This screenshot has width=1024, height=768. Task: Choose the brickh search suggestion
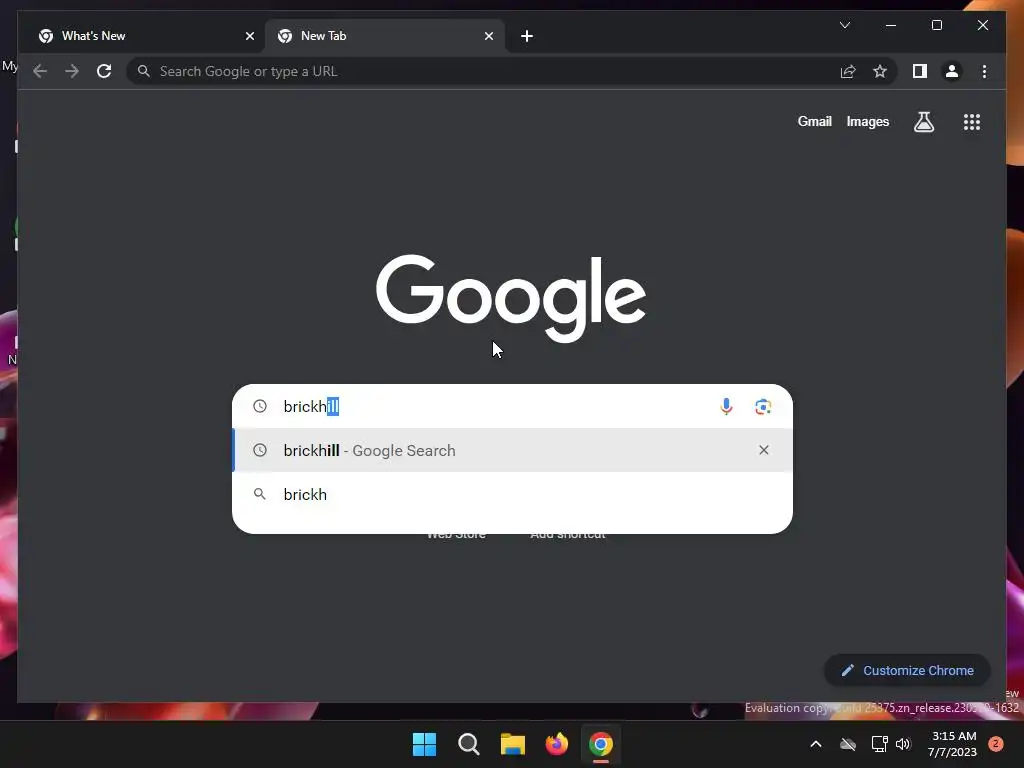click(513, 494)
